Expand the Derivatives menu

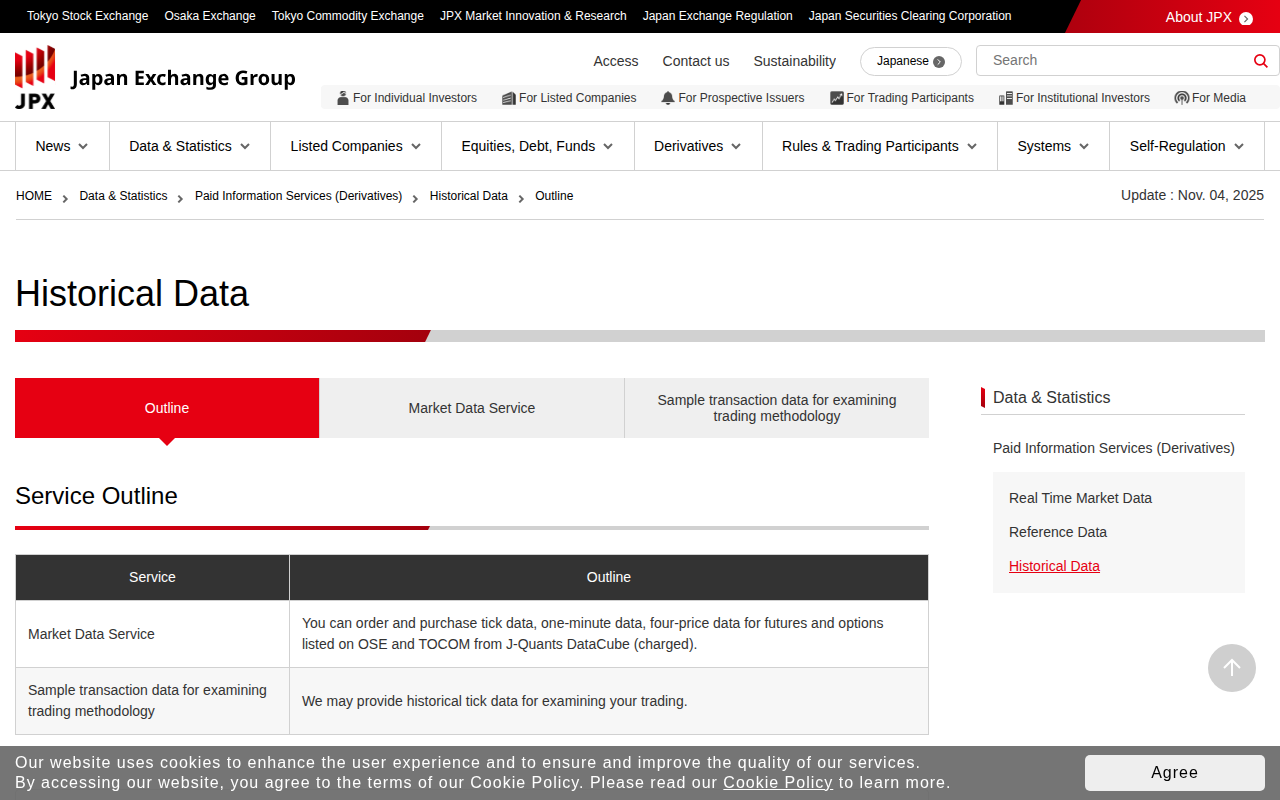pos(698,146)
